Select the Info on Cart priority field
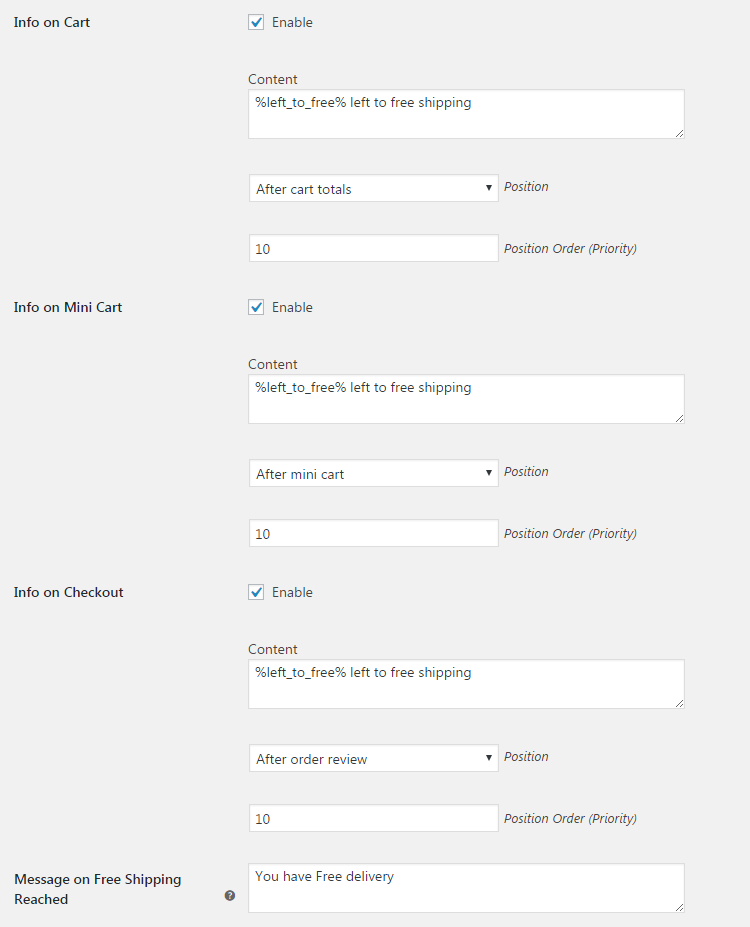The width and height of the screenshot is (750, 927). [x=374, y=248]
